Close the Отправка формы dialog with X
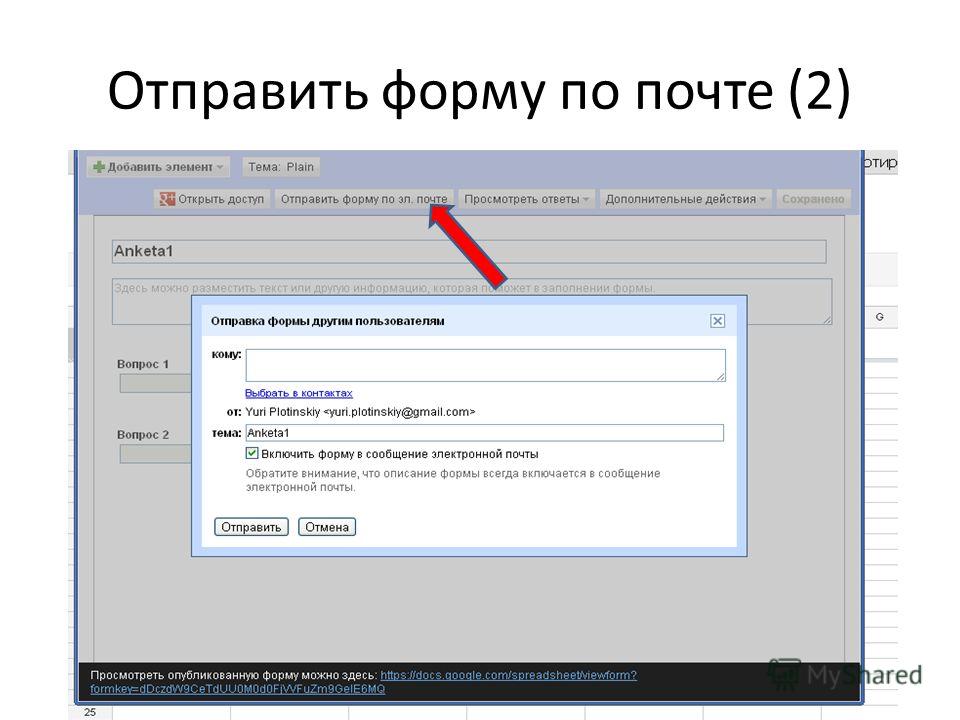 pos(717,321)
